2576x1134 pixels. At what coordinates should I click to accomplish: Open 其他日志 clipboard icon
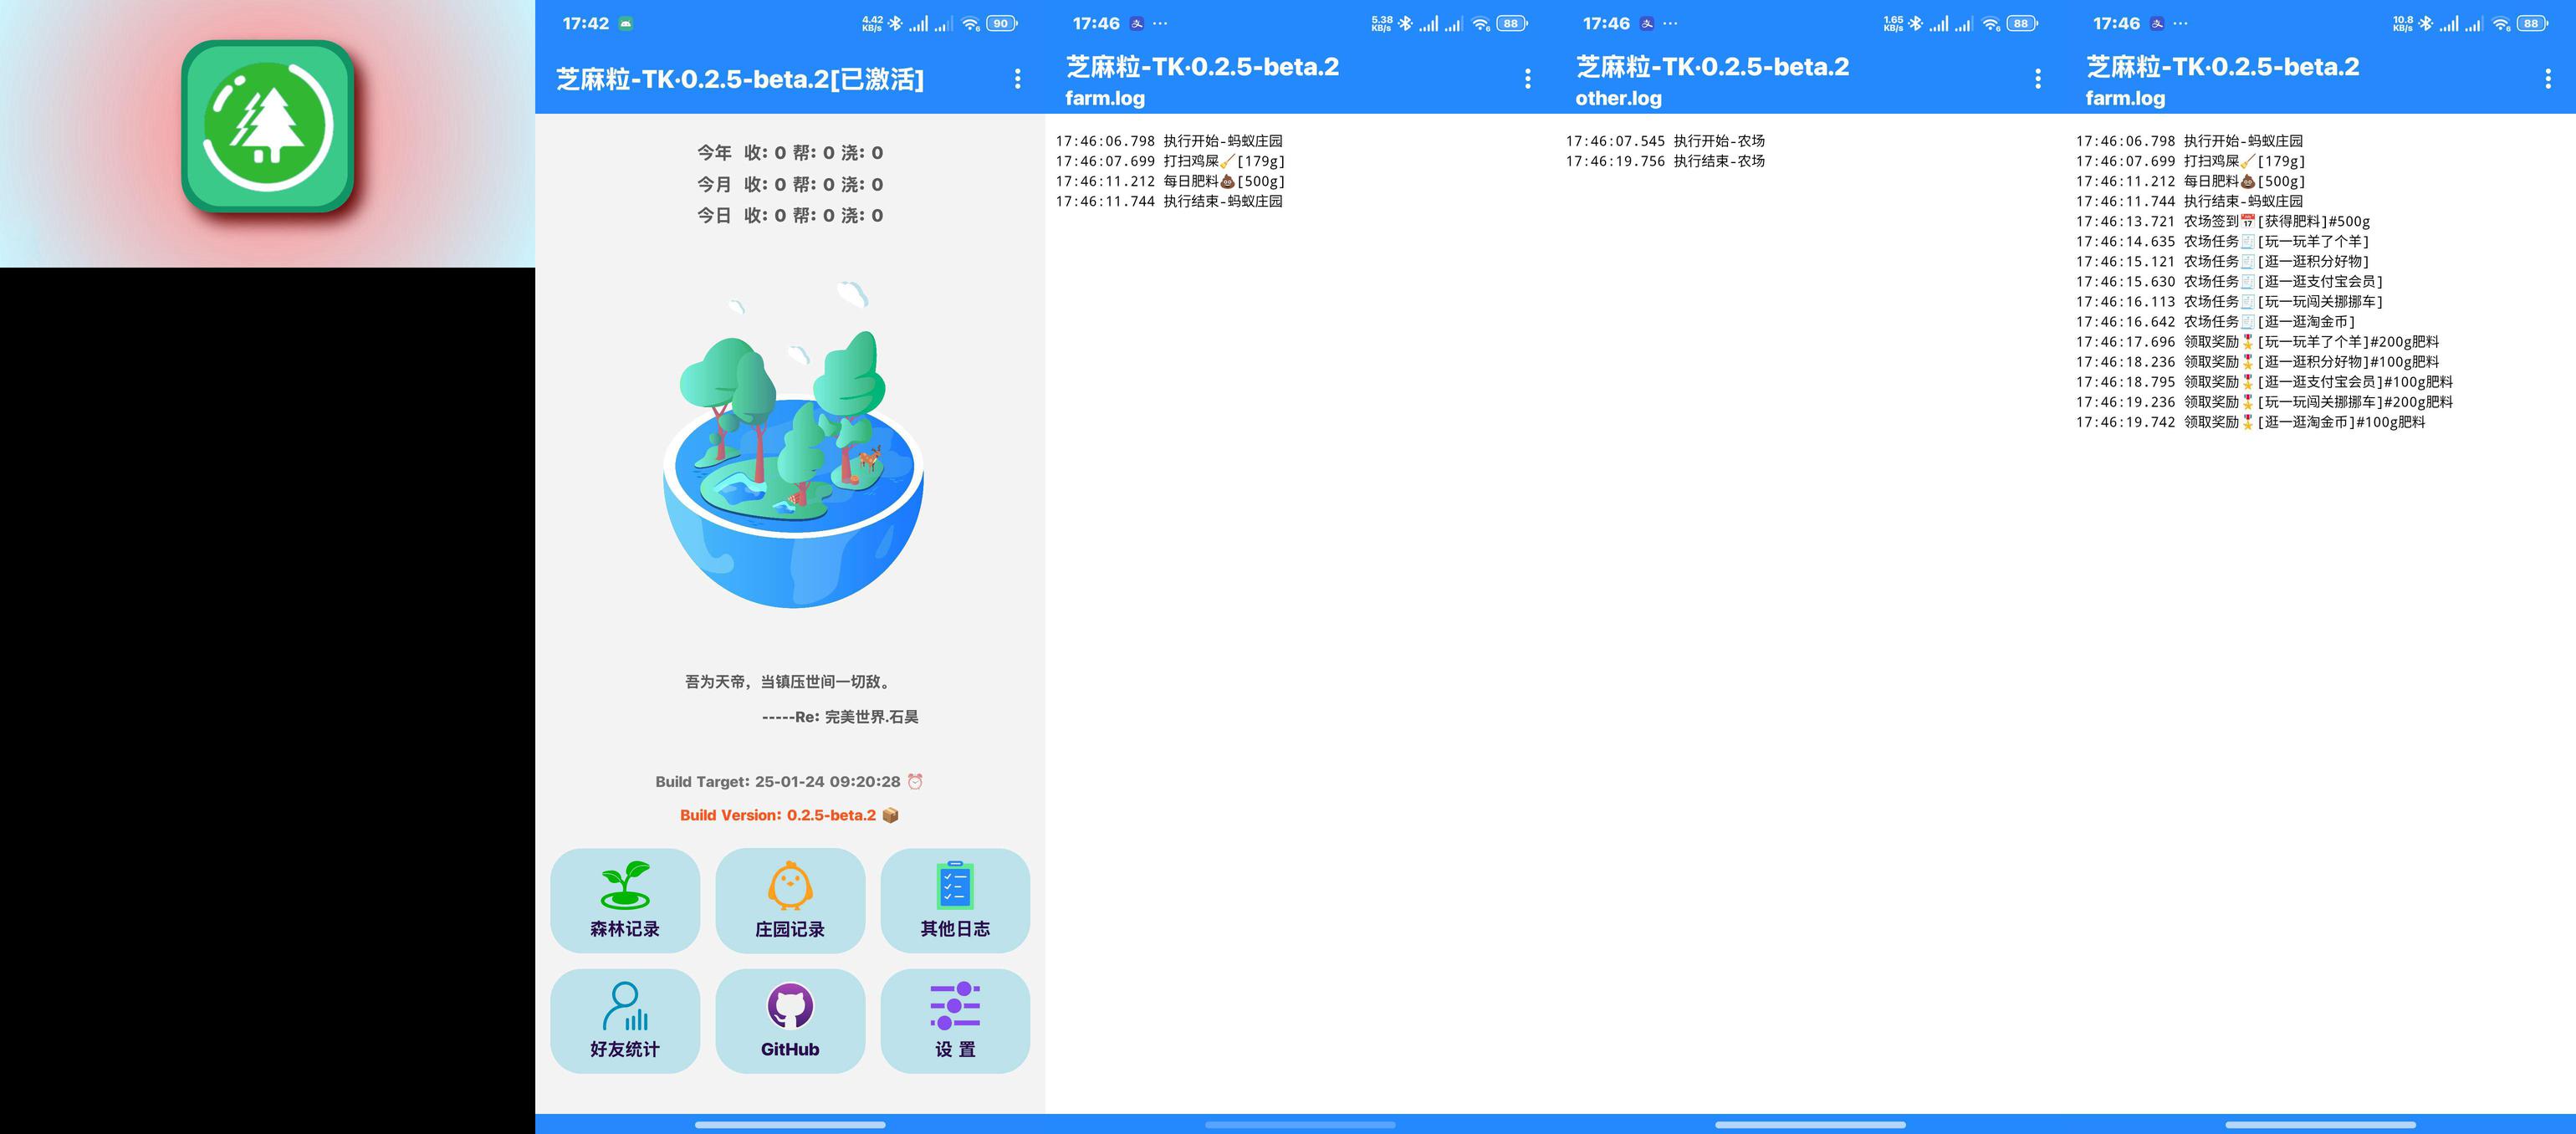click(x=955, y=887)
